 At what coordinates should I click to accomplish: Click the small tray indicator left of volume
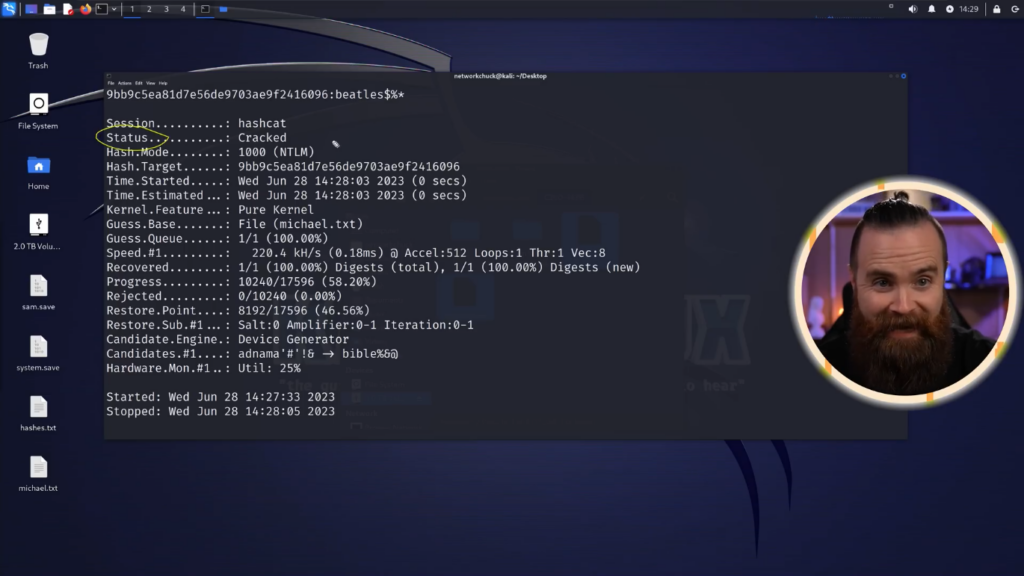(x=891, y=7)
